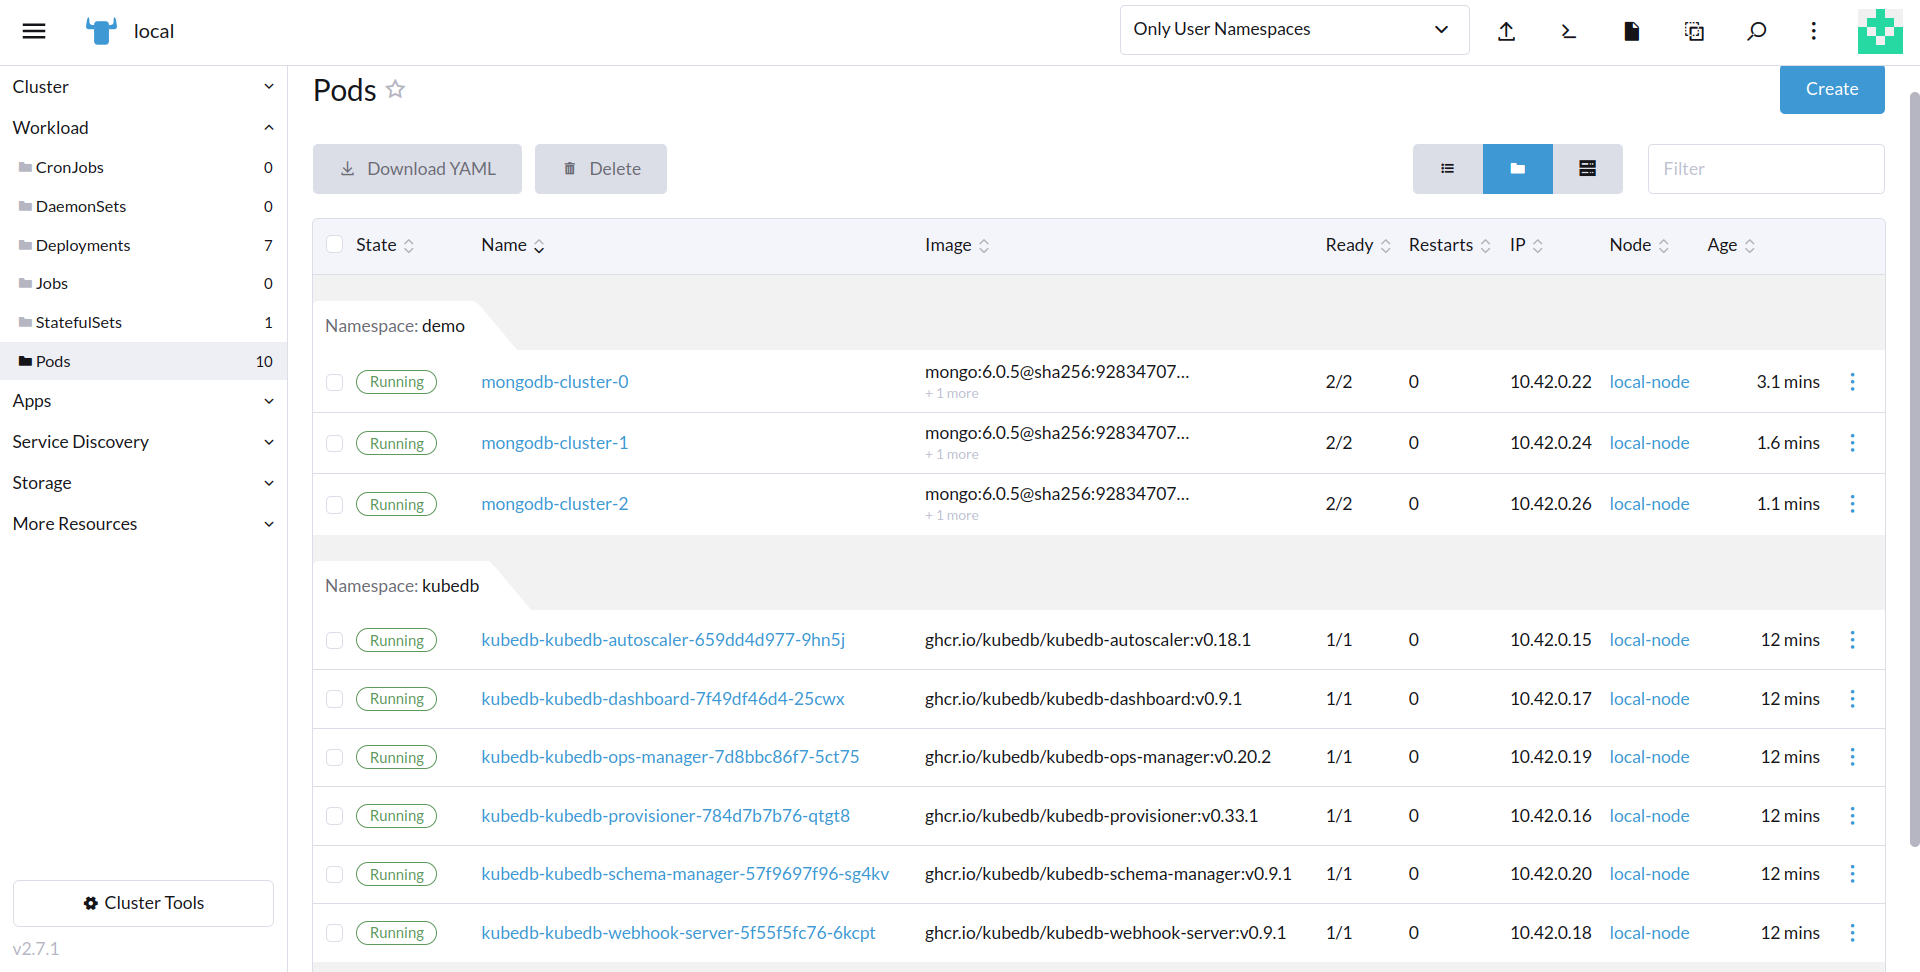Screen dimensions: 1920x972
Task: Switch to flat list view
Action: coord(1447,168)
